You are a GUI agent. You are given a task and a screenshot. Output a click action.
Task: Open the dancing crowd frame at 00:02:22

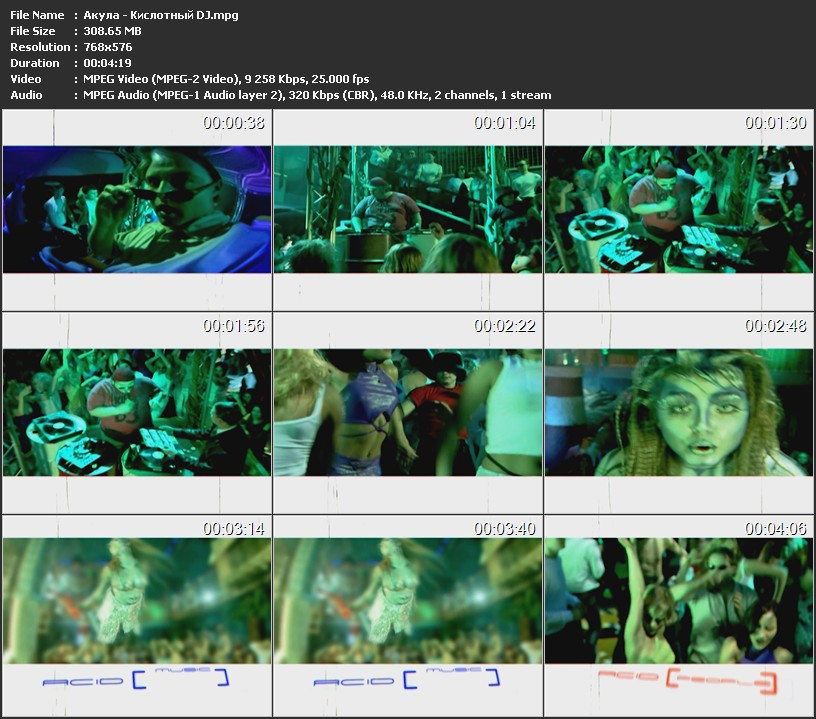408,412
